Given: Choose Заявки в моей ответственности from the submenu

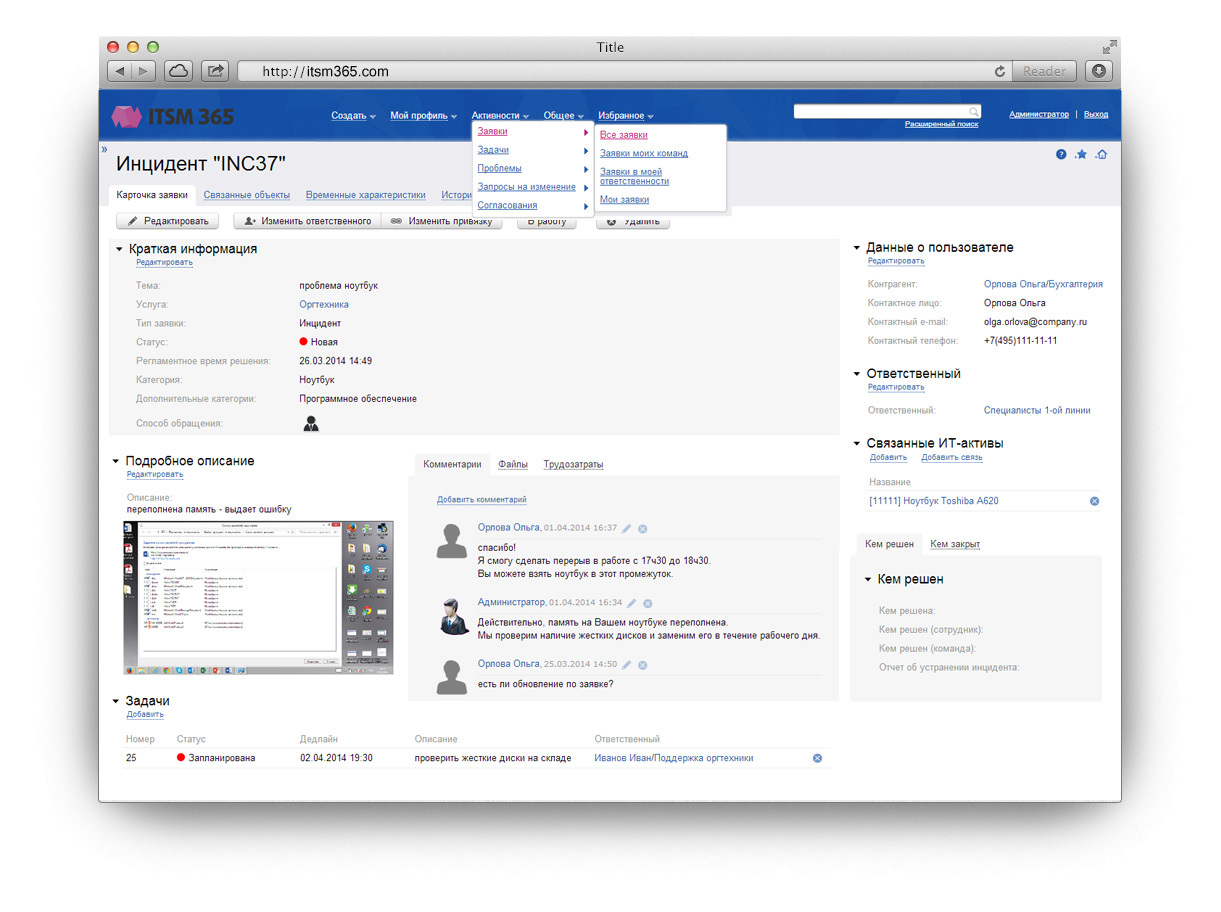Looking at the screenshot, I should [635, 177].
